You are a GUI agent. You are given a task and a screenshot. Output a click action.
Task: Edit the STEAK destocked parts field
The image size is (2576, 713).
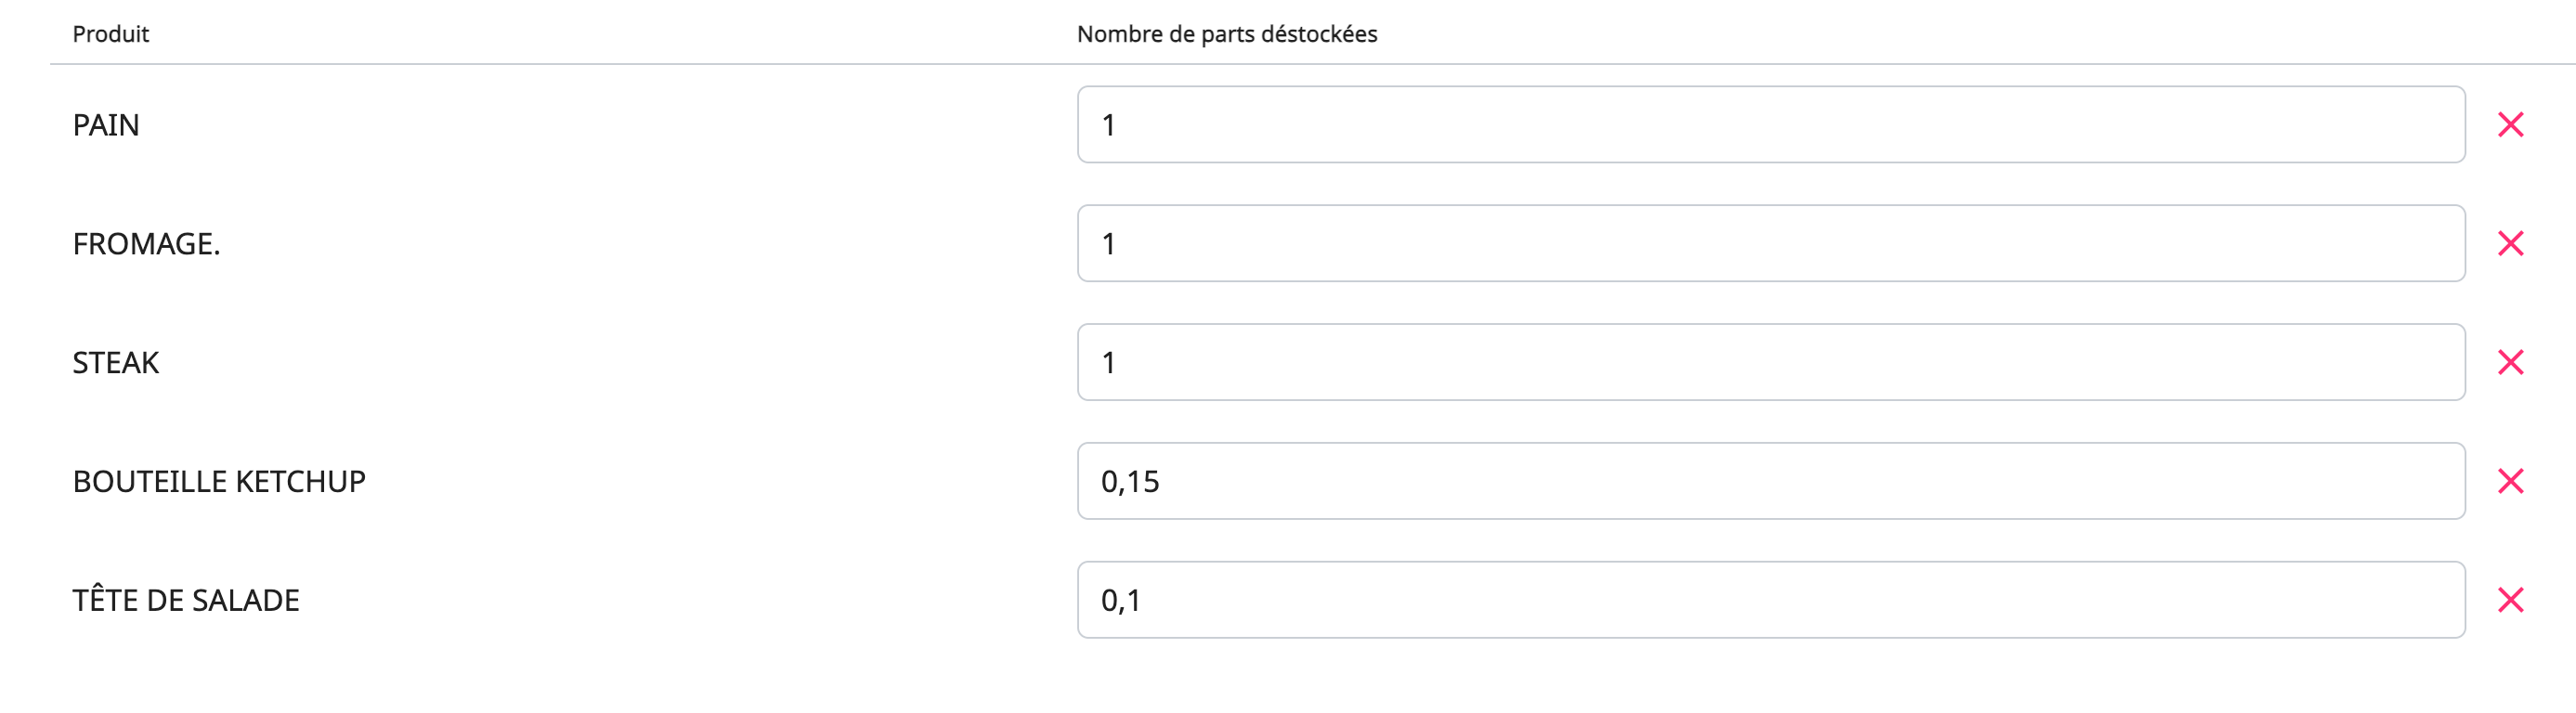[1770, 362]
